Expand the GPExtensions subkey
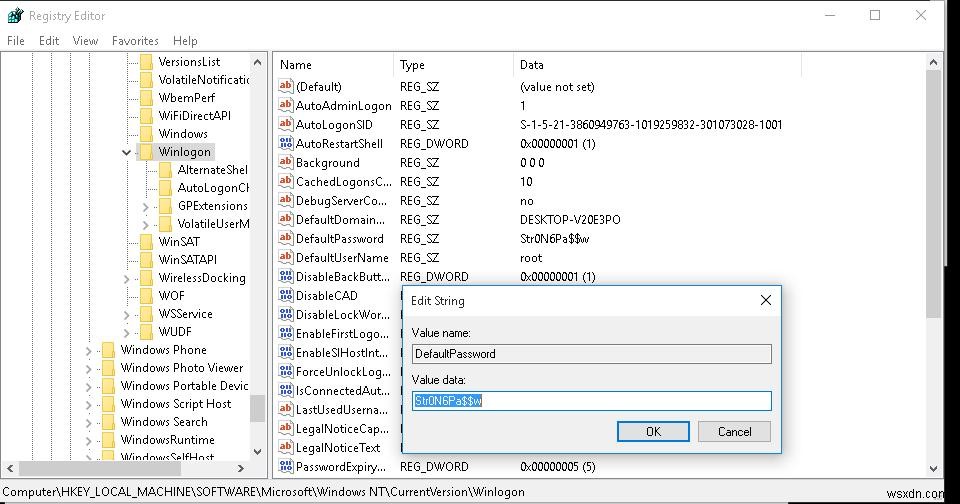The height and width of the screenshot is (504, 960). (146, 206)
